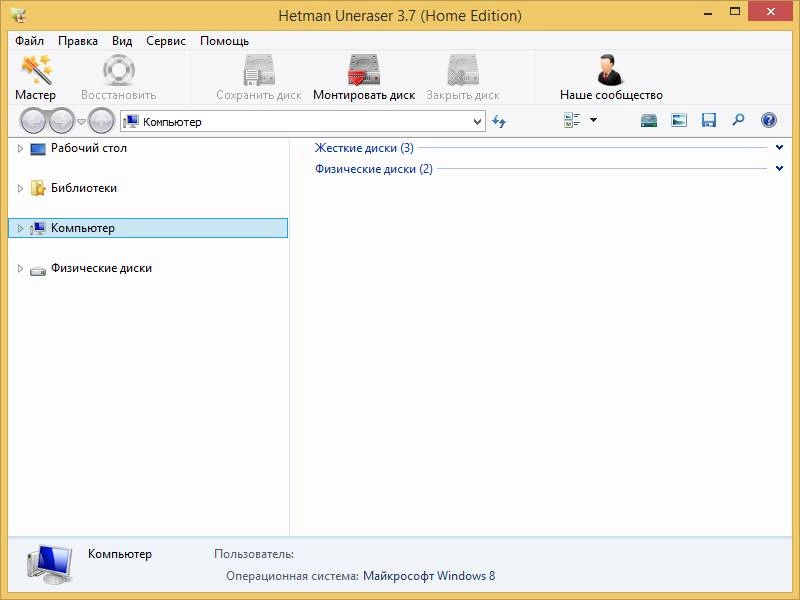
Task: Open the Сервис menu
Action: point(166,41)
